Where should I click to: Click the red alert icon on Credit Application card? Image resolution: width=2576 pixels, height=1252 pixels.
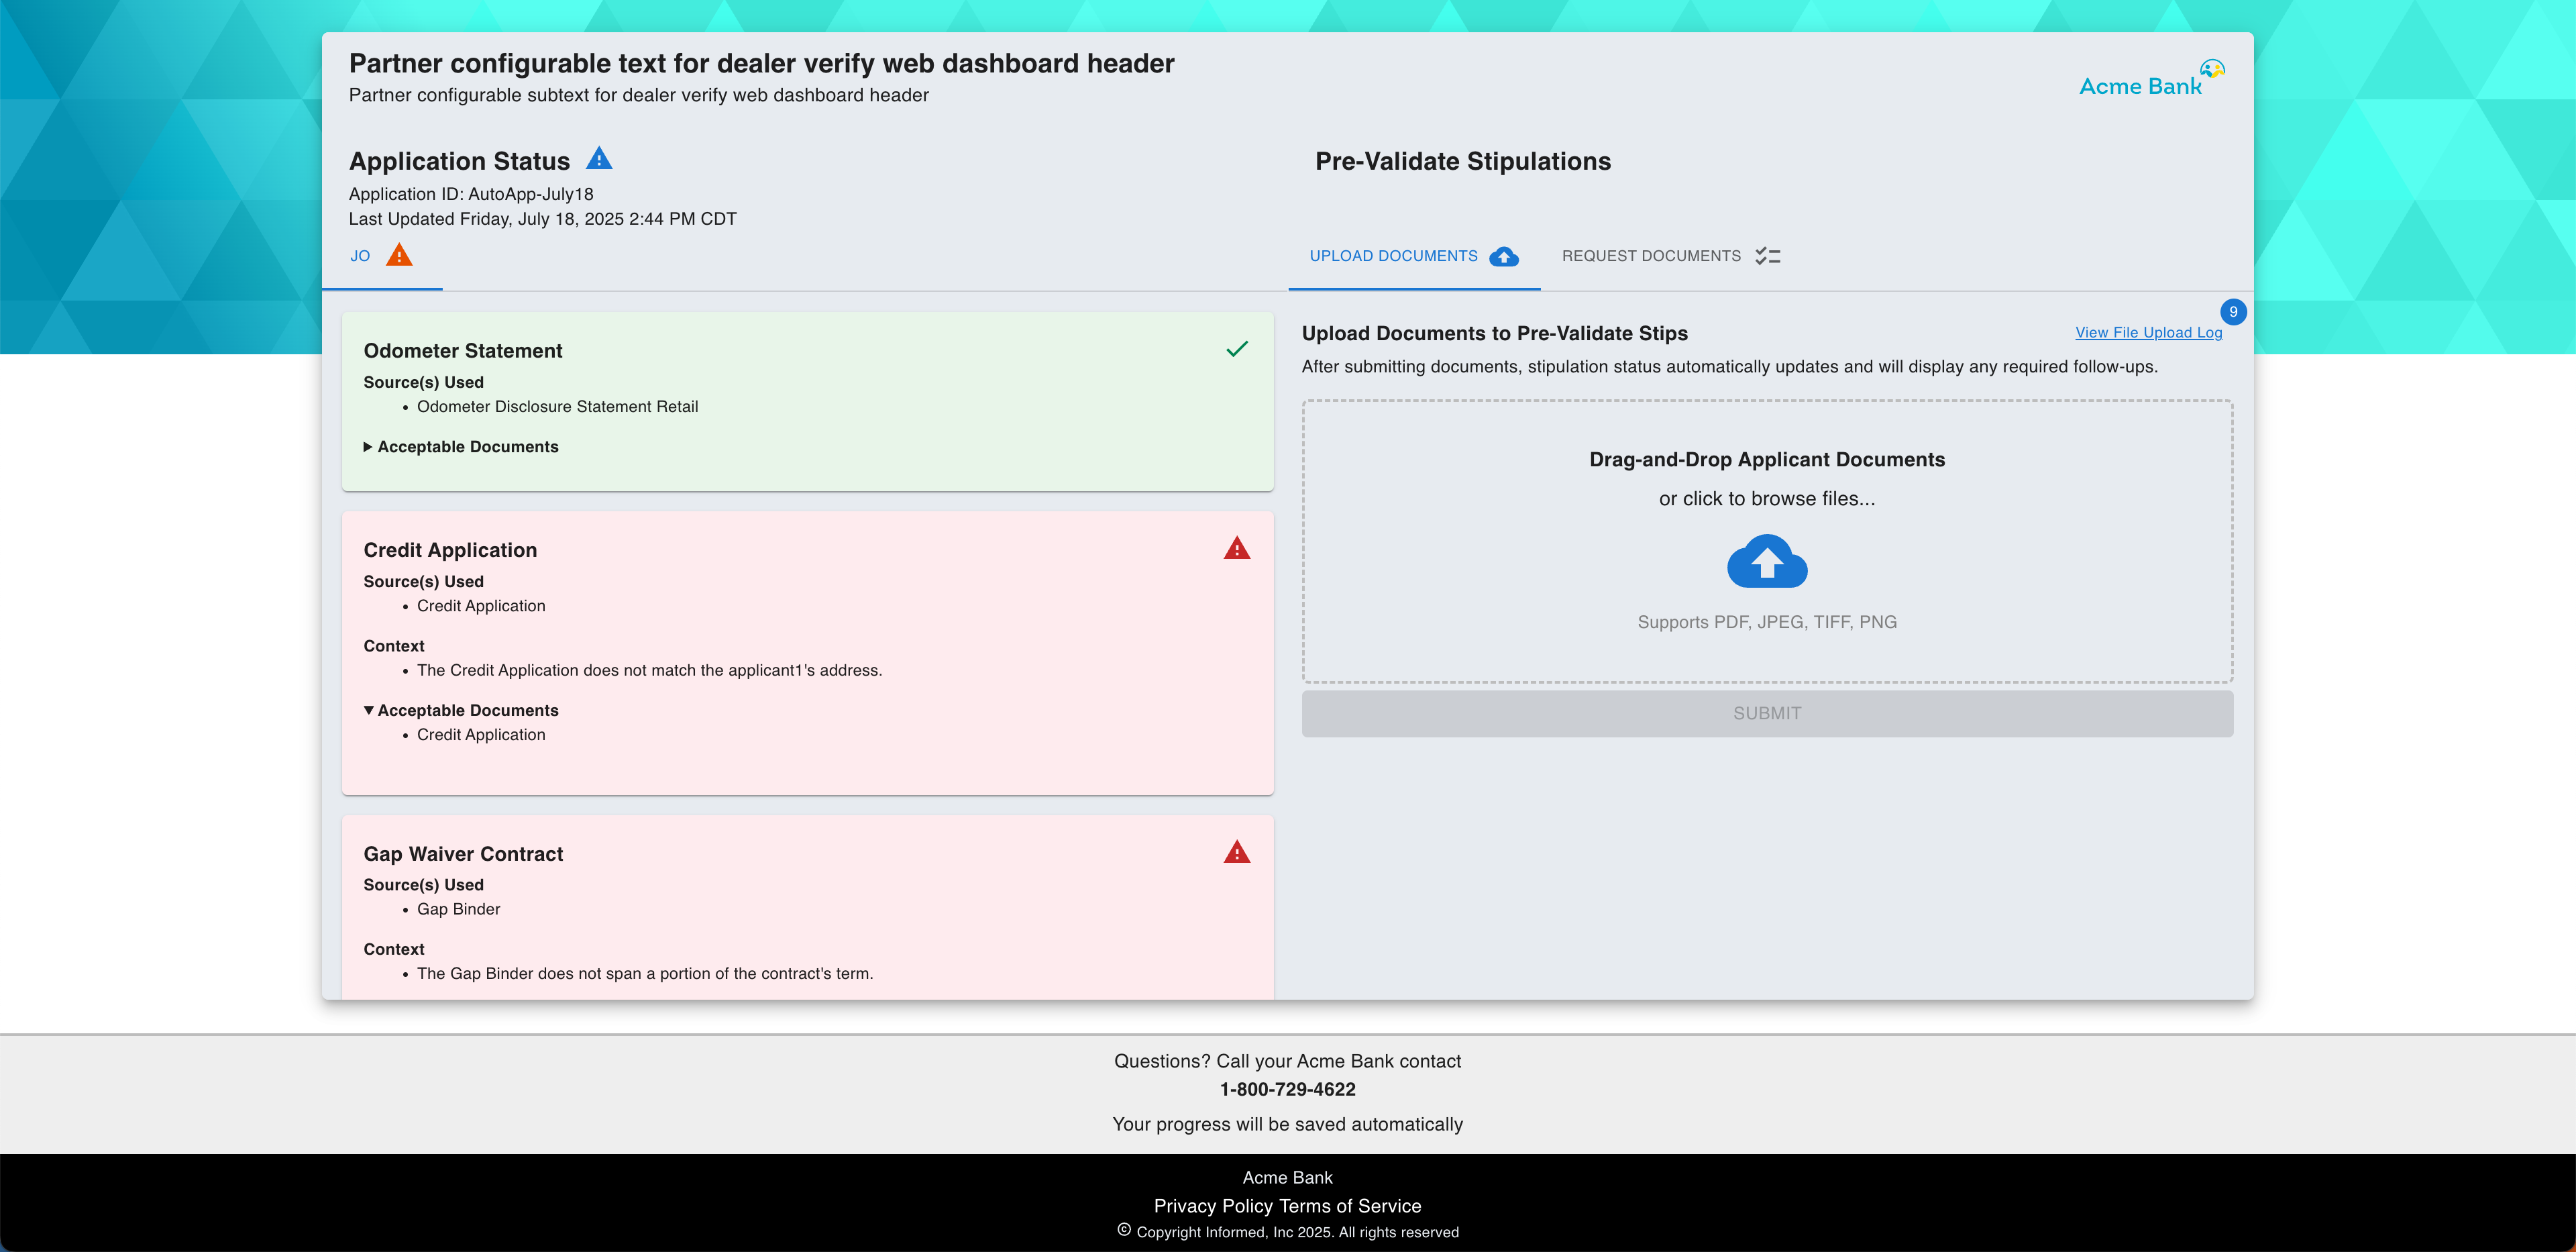point(1237,548)
